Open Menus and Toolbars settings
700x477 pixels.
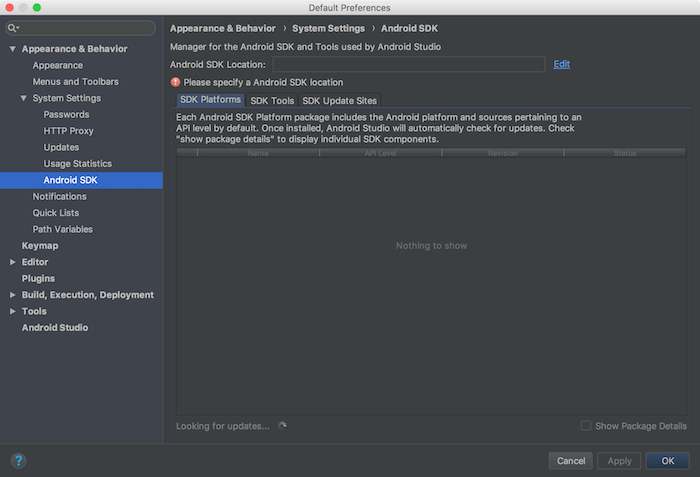click(75, 82)
